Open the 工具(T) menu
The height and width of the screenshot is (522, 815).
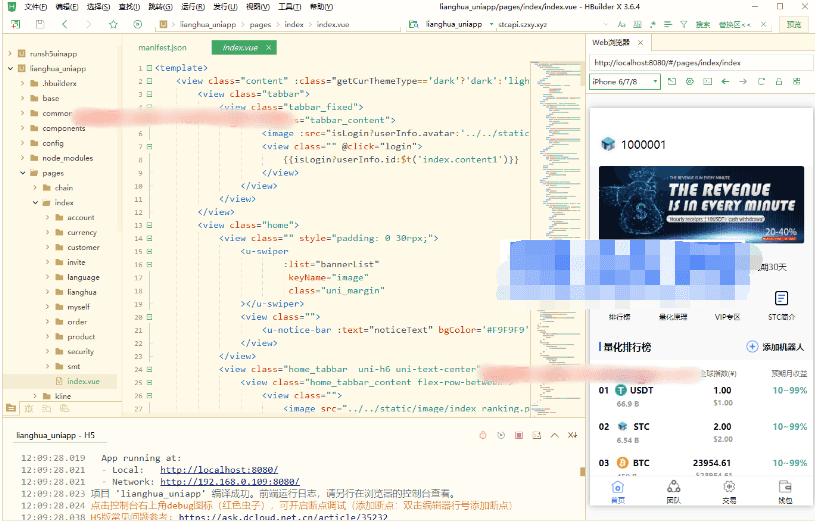coord(290,7)
